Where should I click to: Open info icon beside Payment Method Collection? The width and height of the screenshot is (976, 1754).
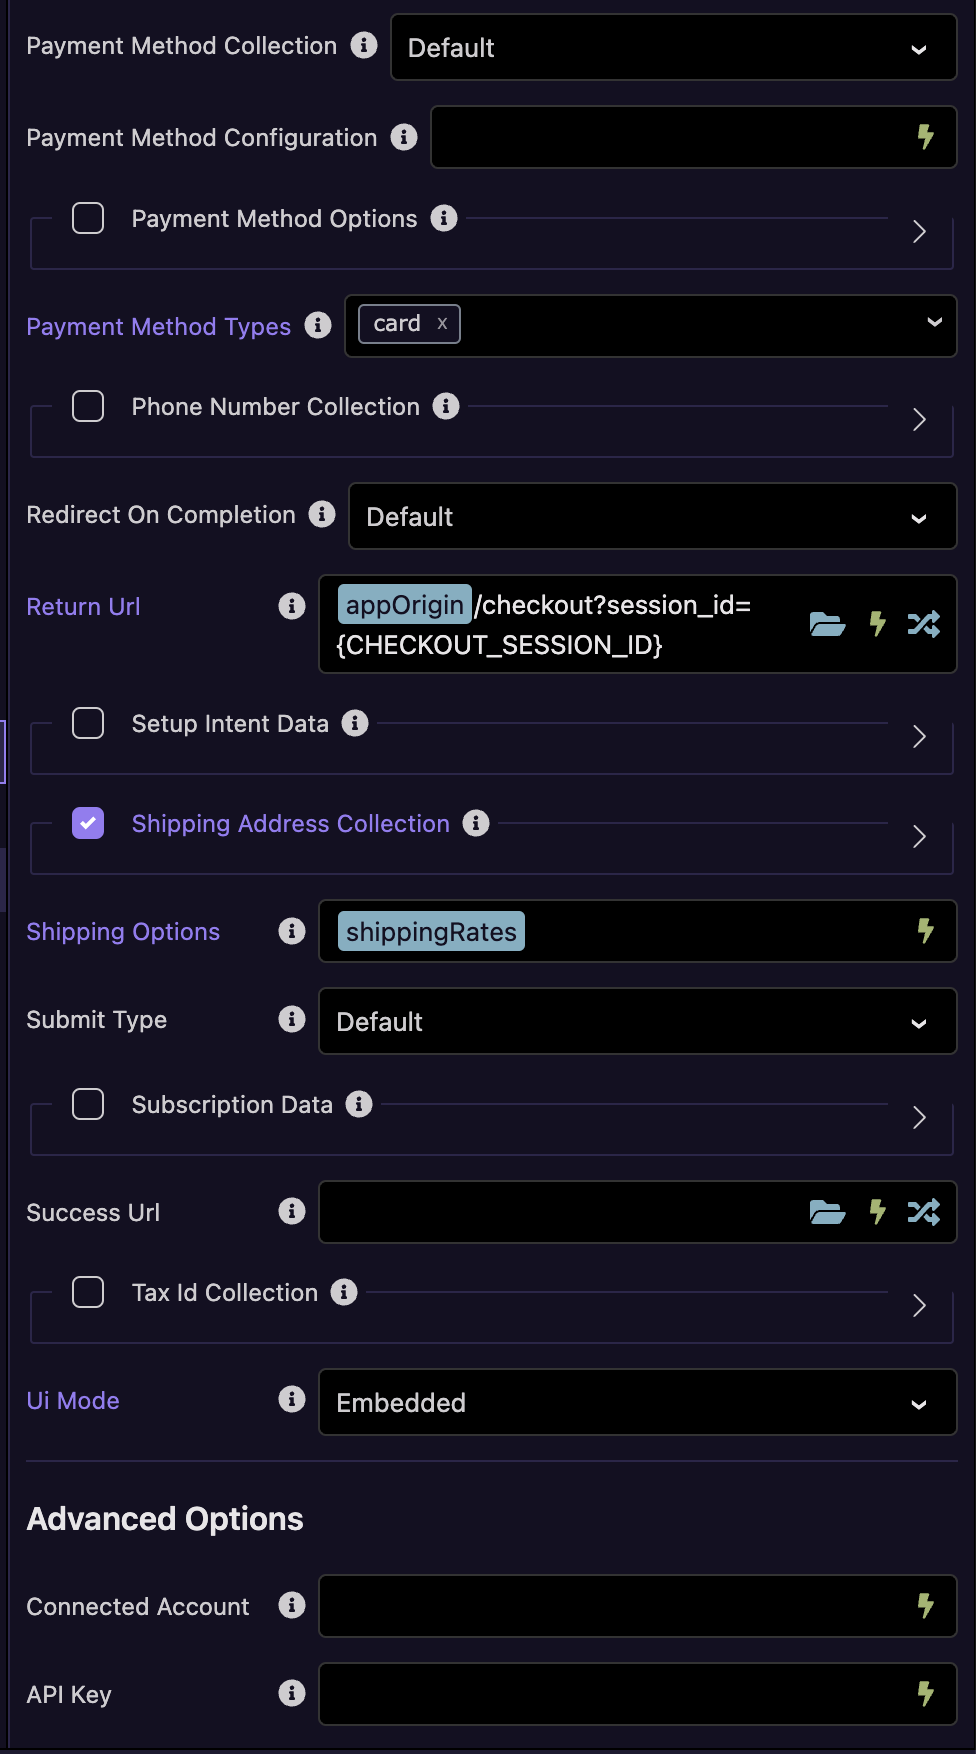click(x=364, y=45)
